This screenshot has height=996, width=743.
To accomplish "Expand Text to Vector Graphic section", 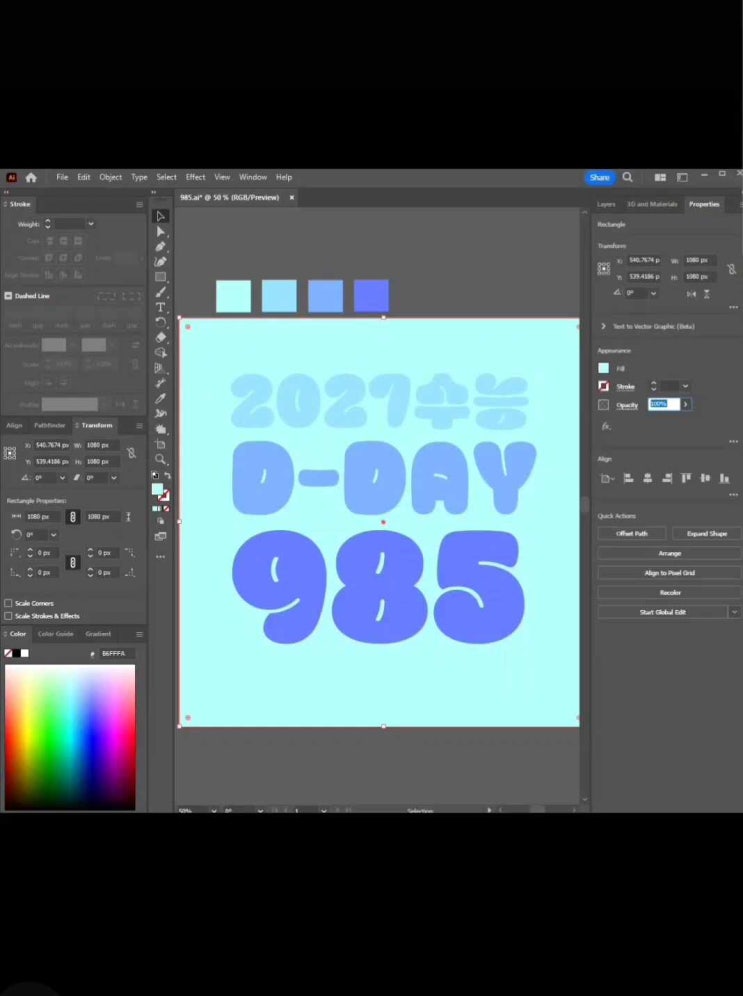I will pyautogui.click(x=603, y=326).
